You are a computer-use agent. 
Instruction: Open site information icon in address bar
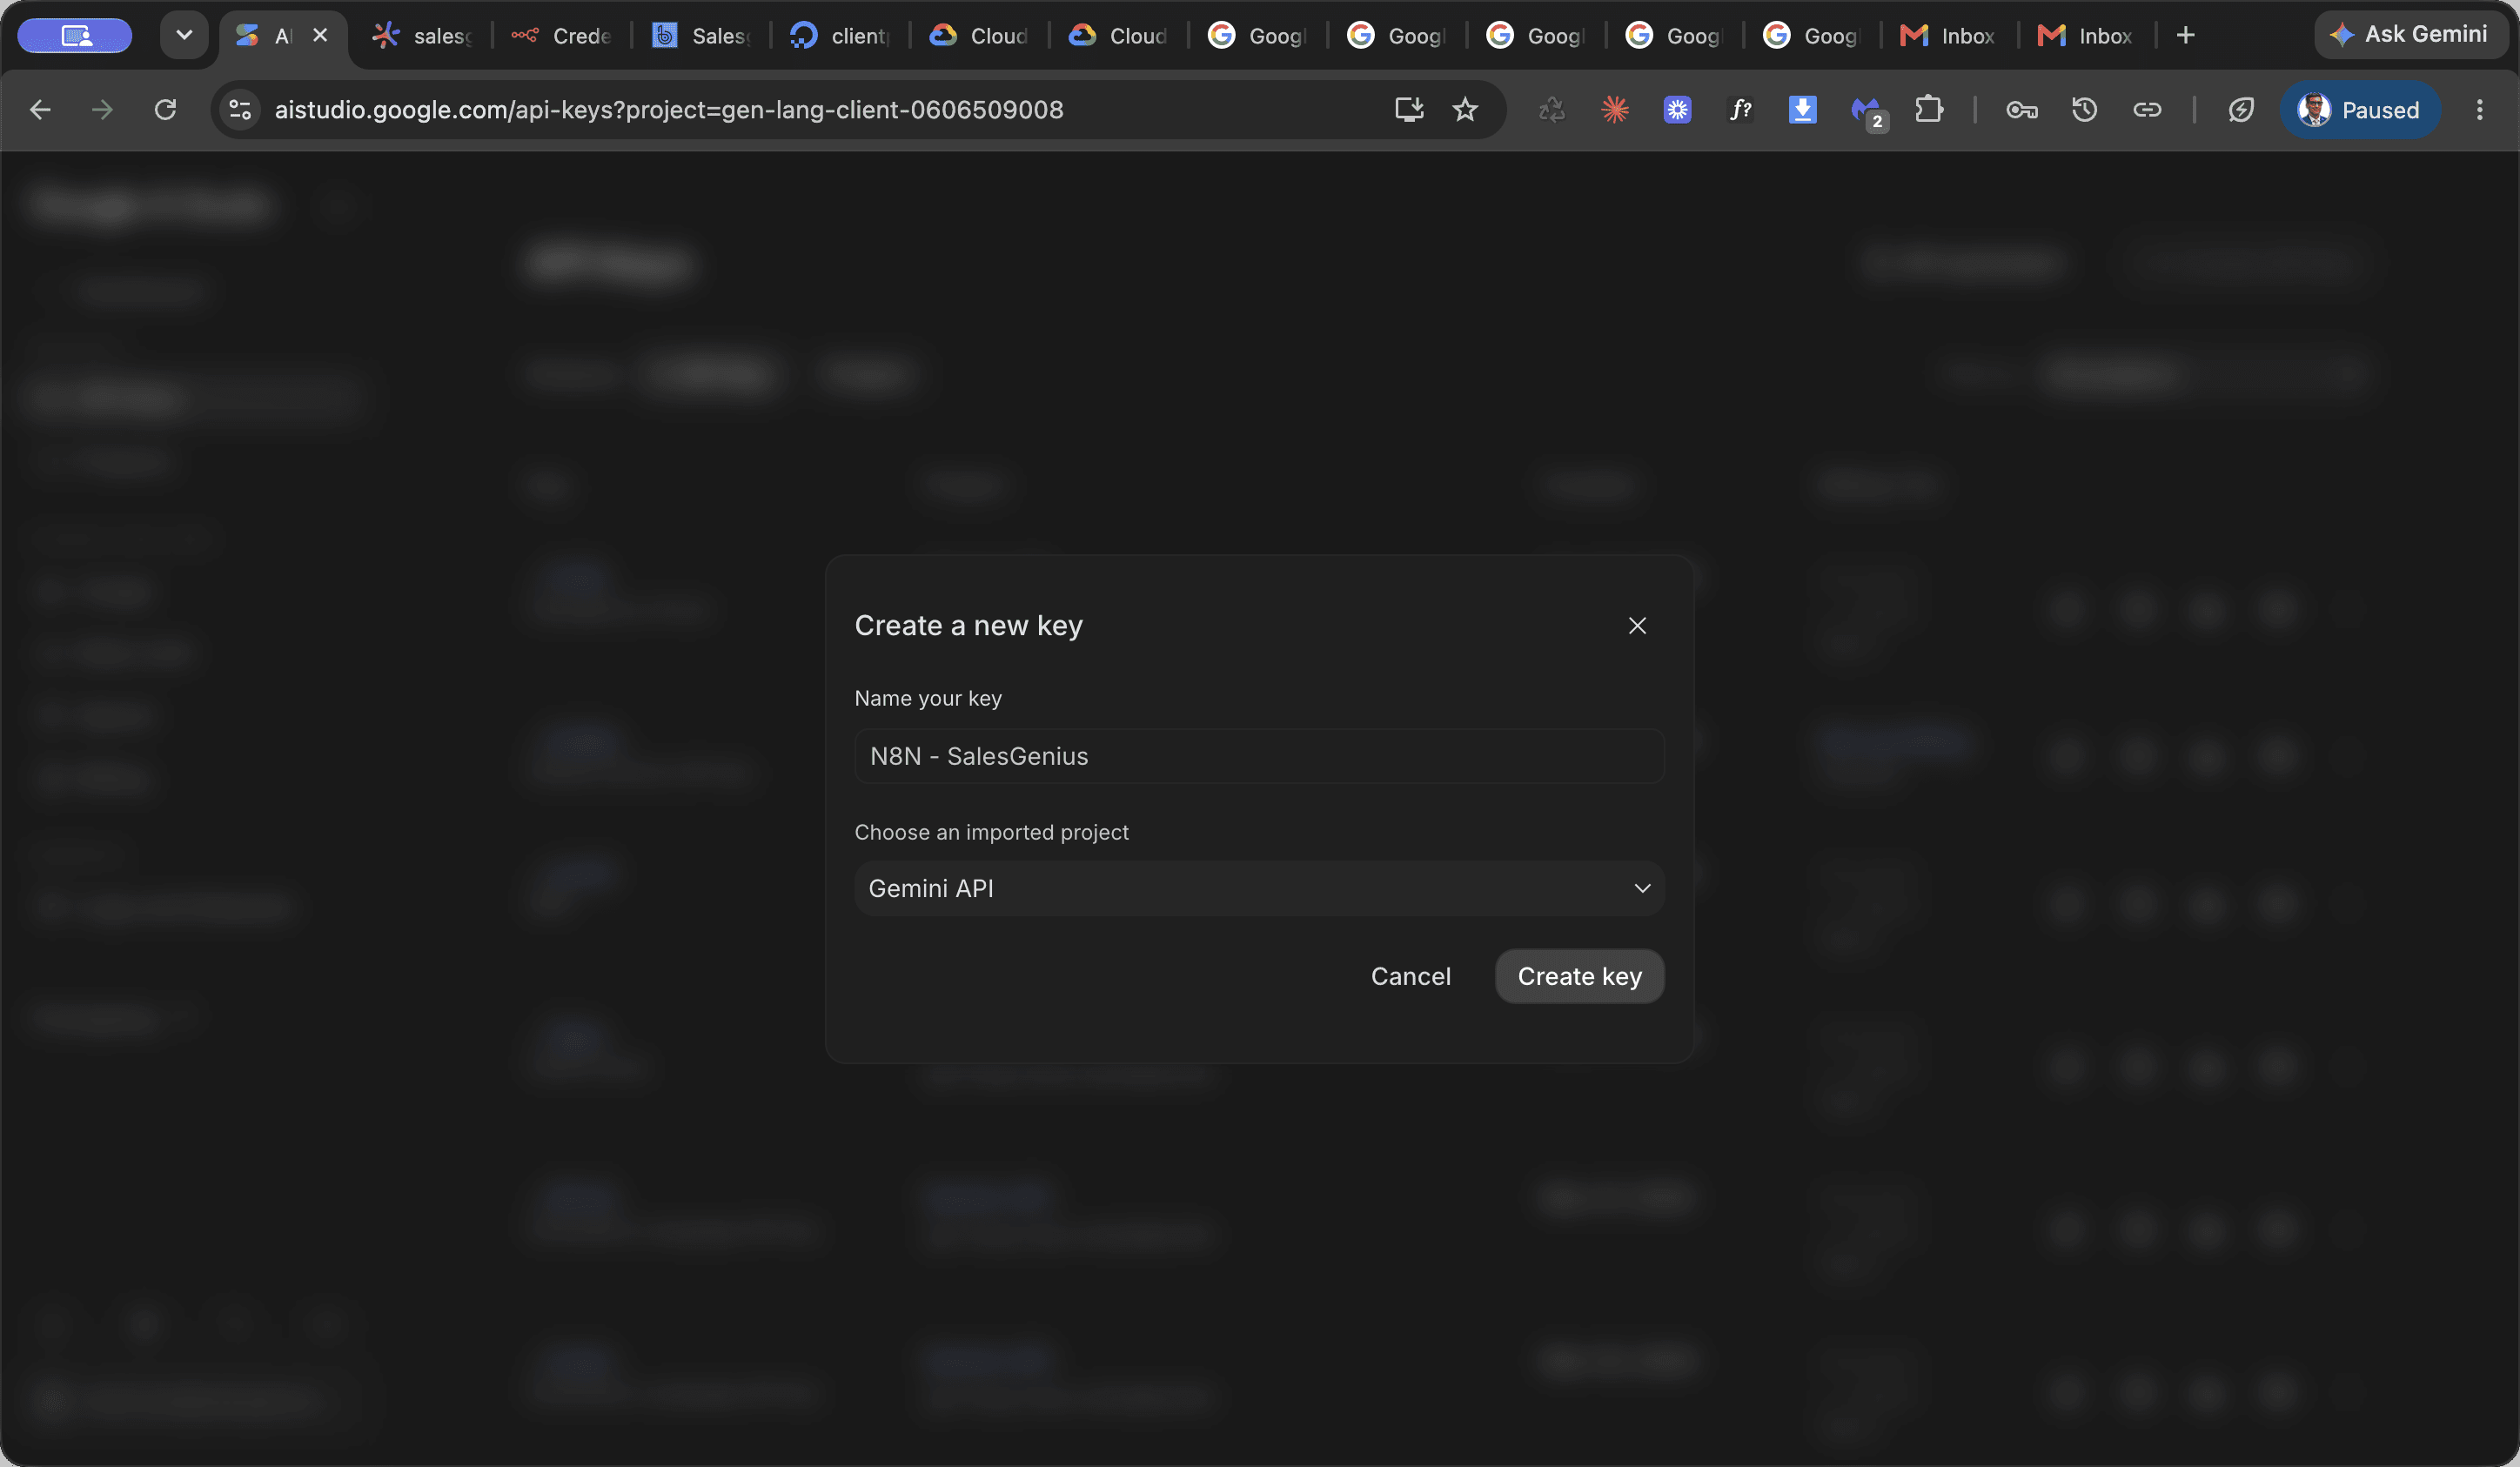click(x=240, y=110)
